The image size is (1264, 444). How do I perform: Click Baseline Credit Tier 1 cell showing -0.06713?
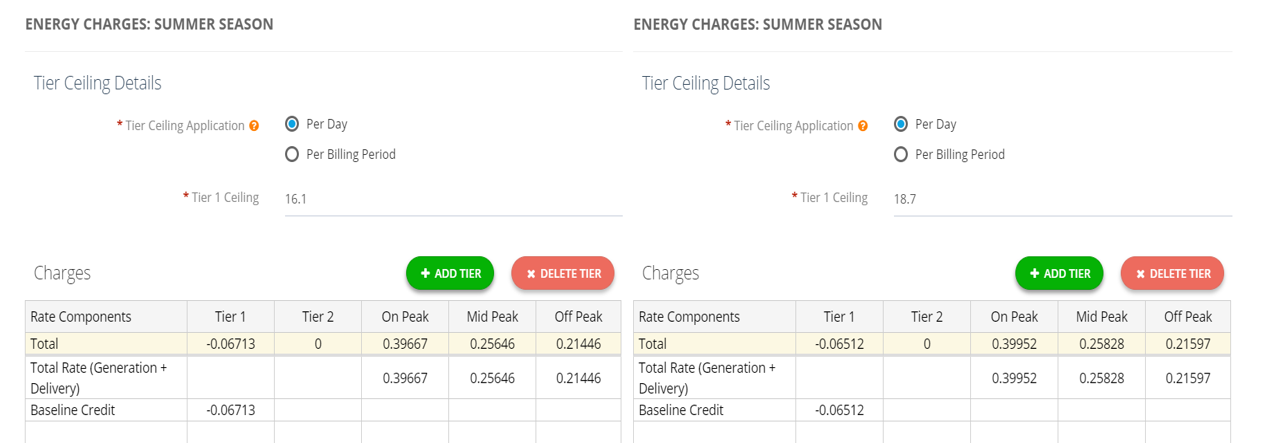[x=230, y=410]
